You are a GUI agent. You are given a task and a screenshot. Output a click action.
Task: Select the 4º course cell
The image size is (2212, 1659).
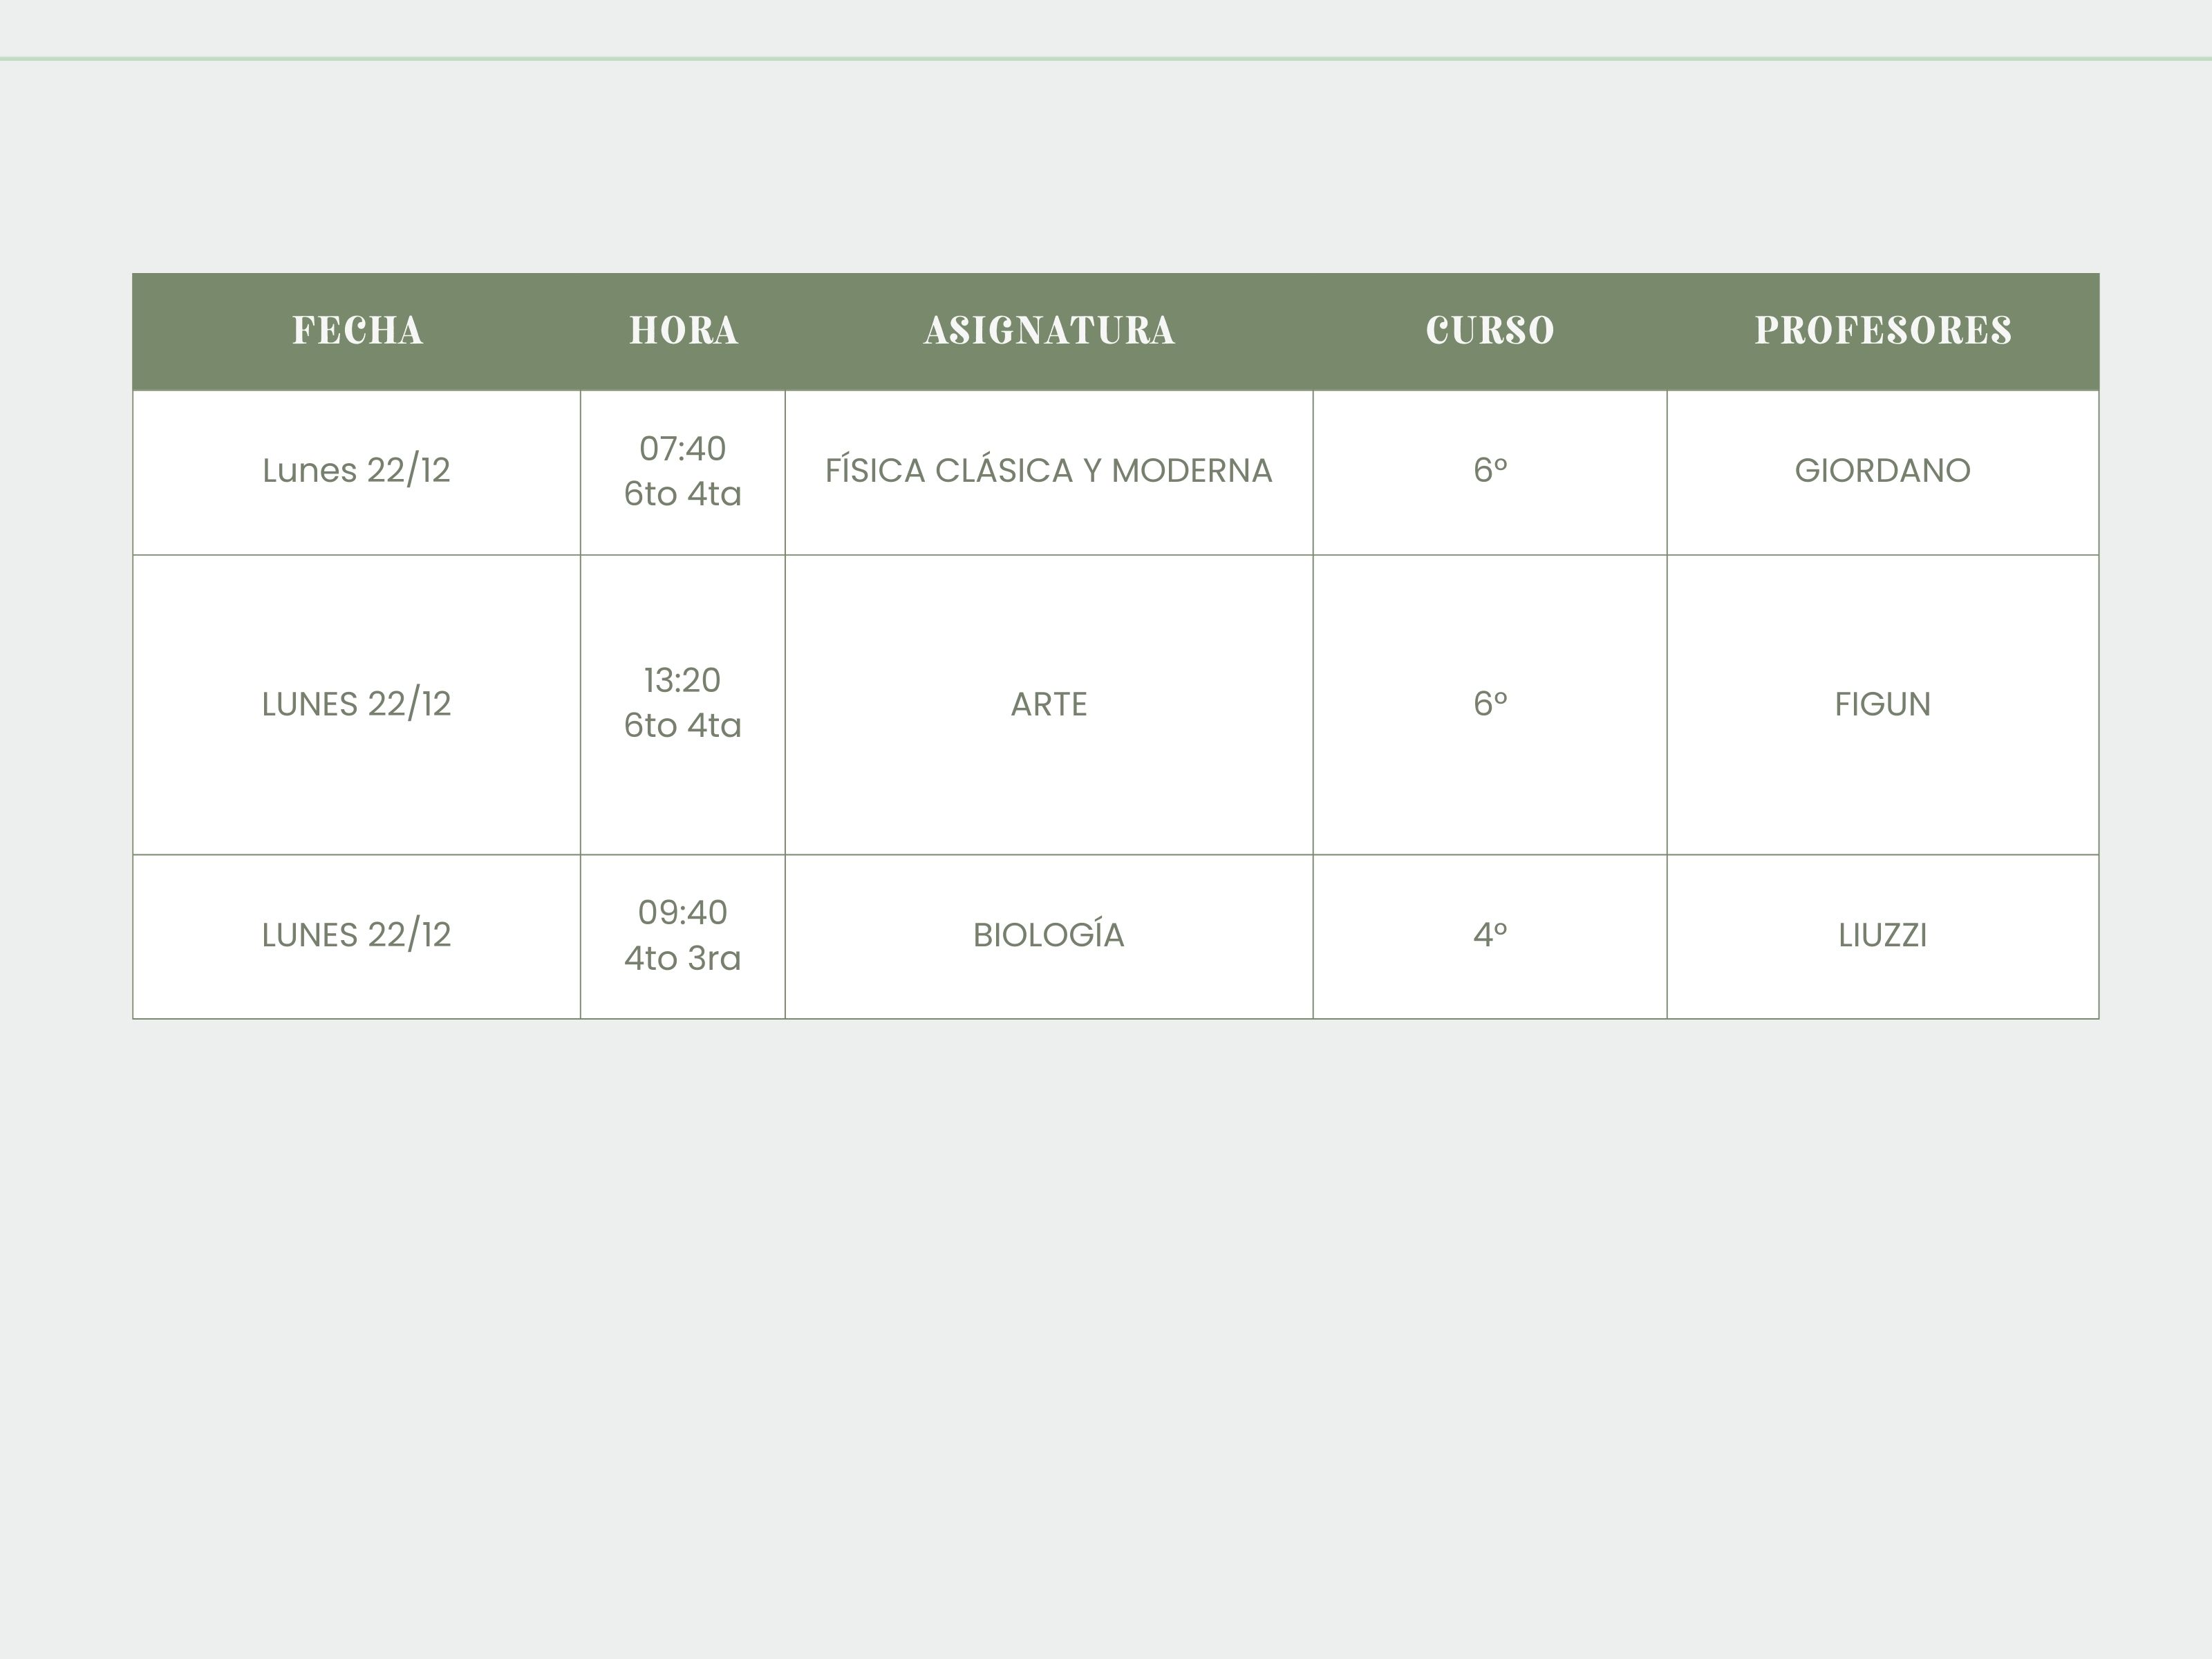pos(1490,935)
